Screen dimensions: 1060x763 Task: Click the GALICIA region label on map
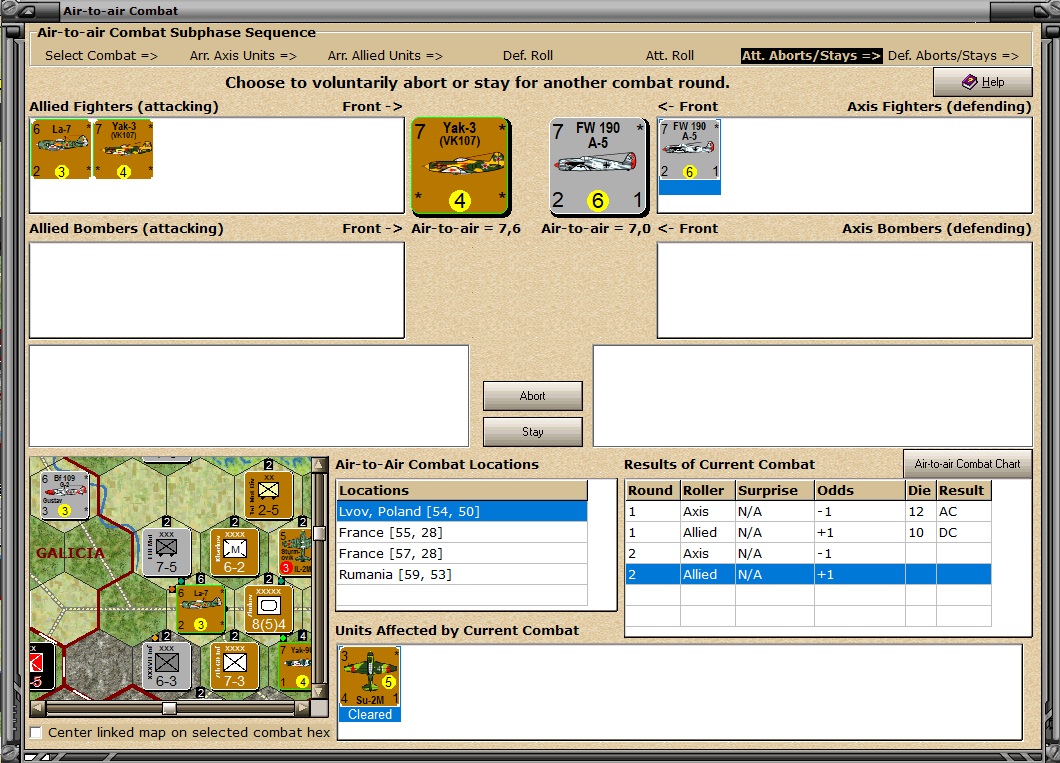(70, 553)
